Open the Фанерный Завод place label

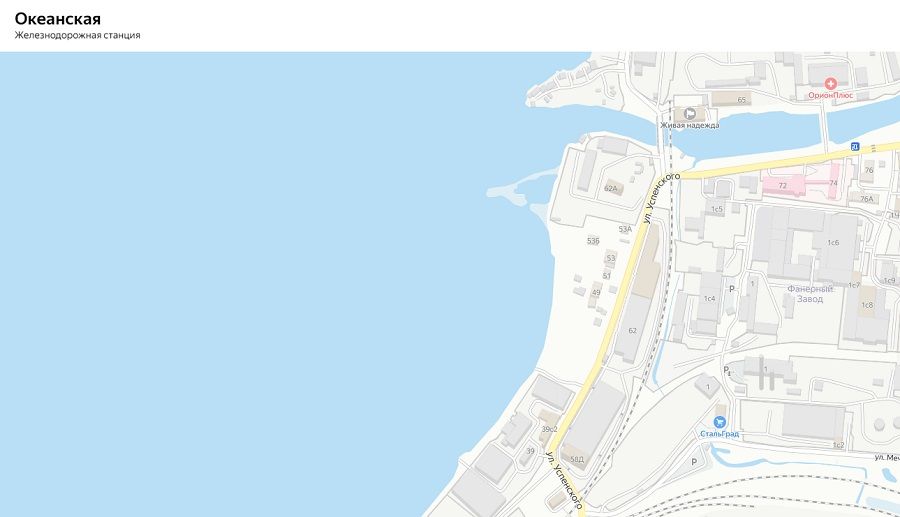pos(810,294)
